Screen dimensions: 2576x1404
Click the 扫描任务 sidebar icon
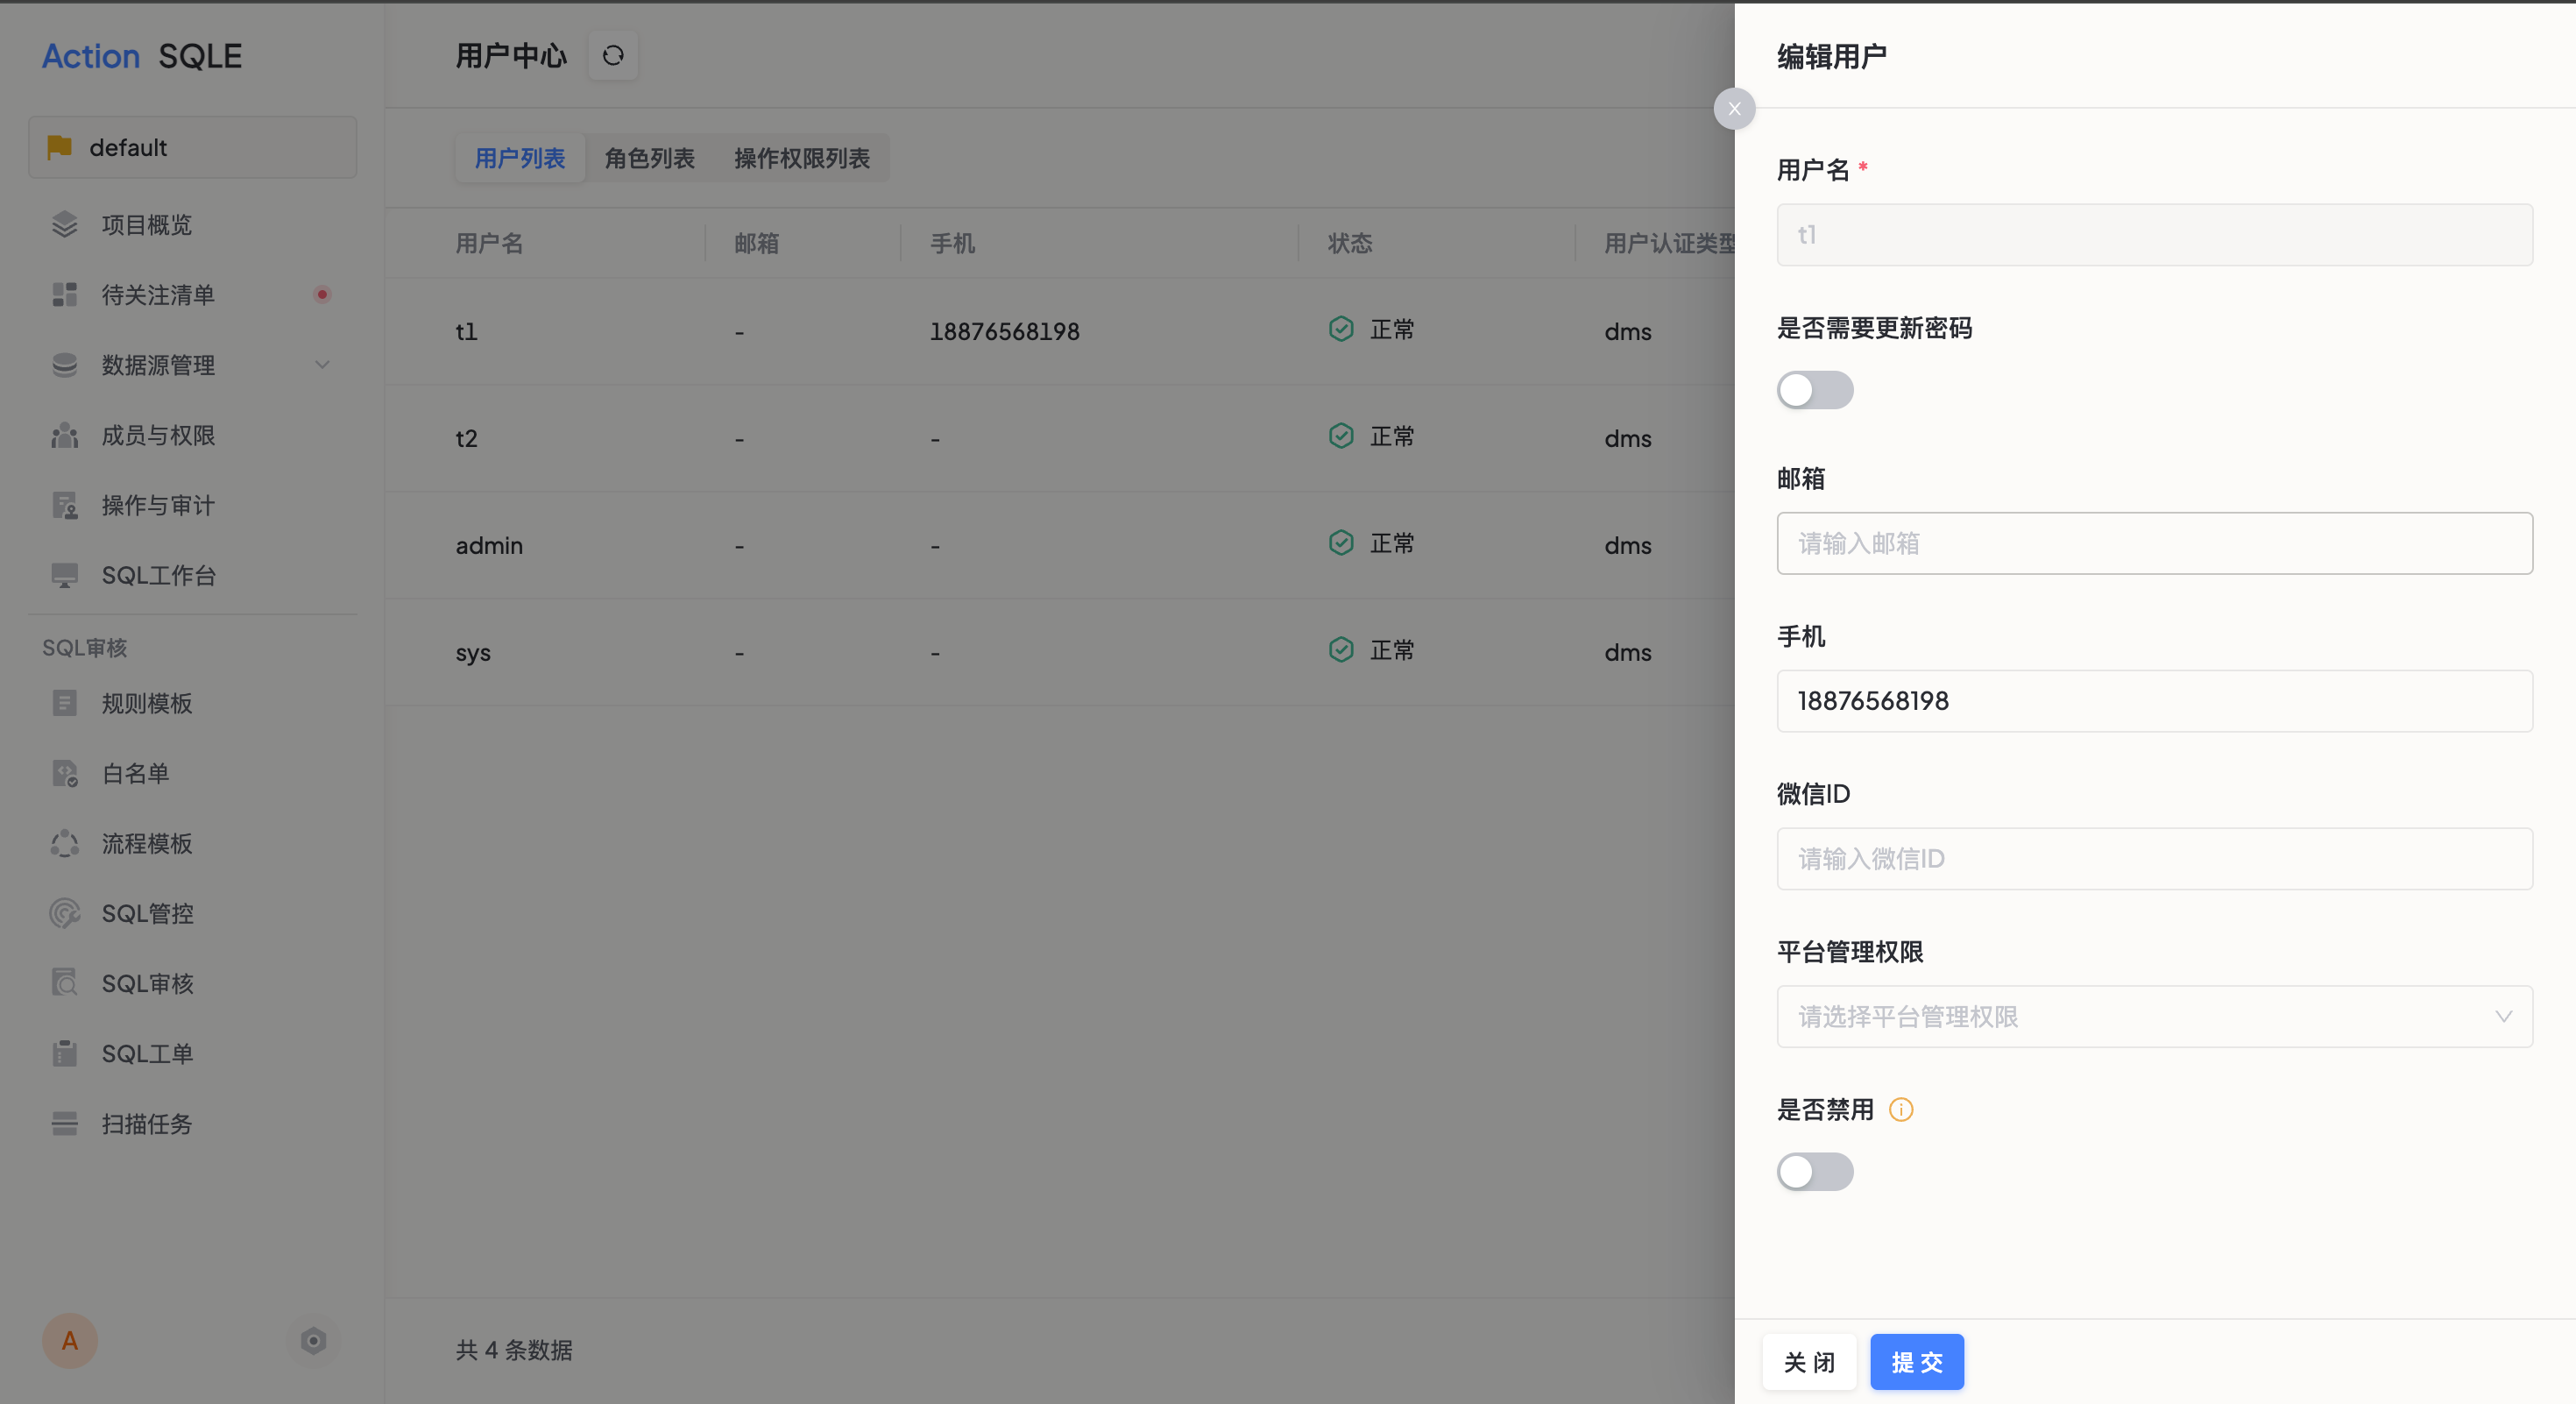click(x=64, y=1124)
